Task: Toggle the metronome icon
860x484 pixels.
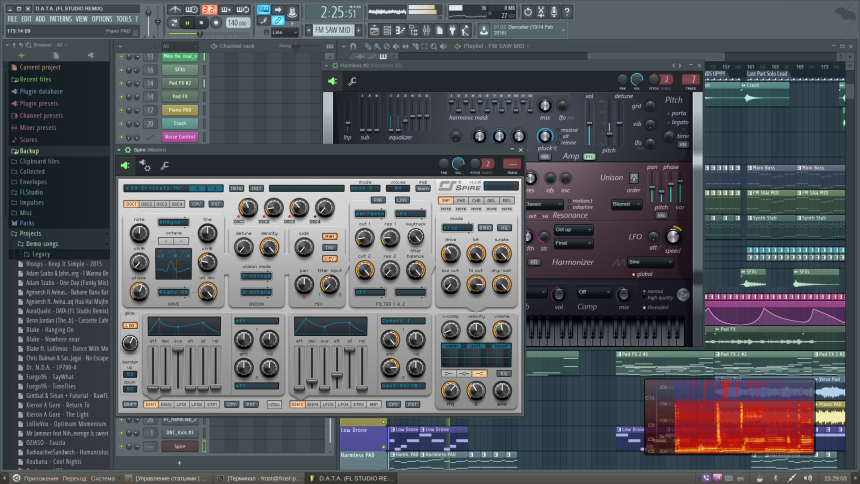Action: (174, 10)
